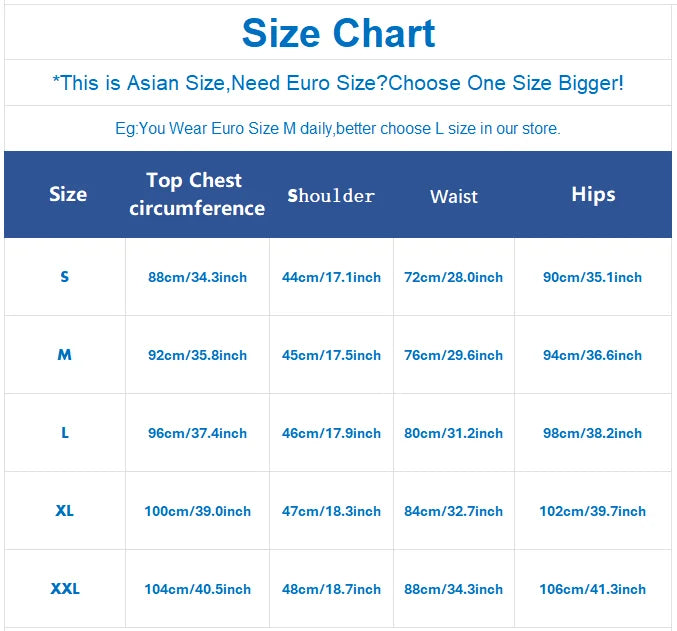Viewport: 677px width, 631px height.
Task: Click the M size row label
Action: 65,354
